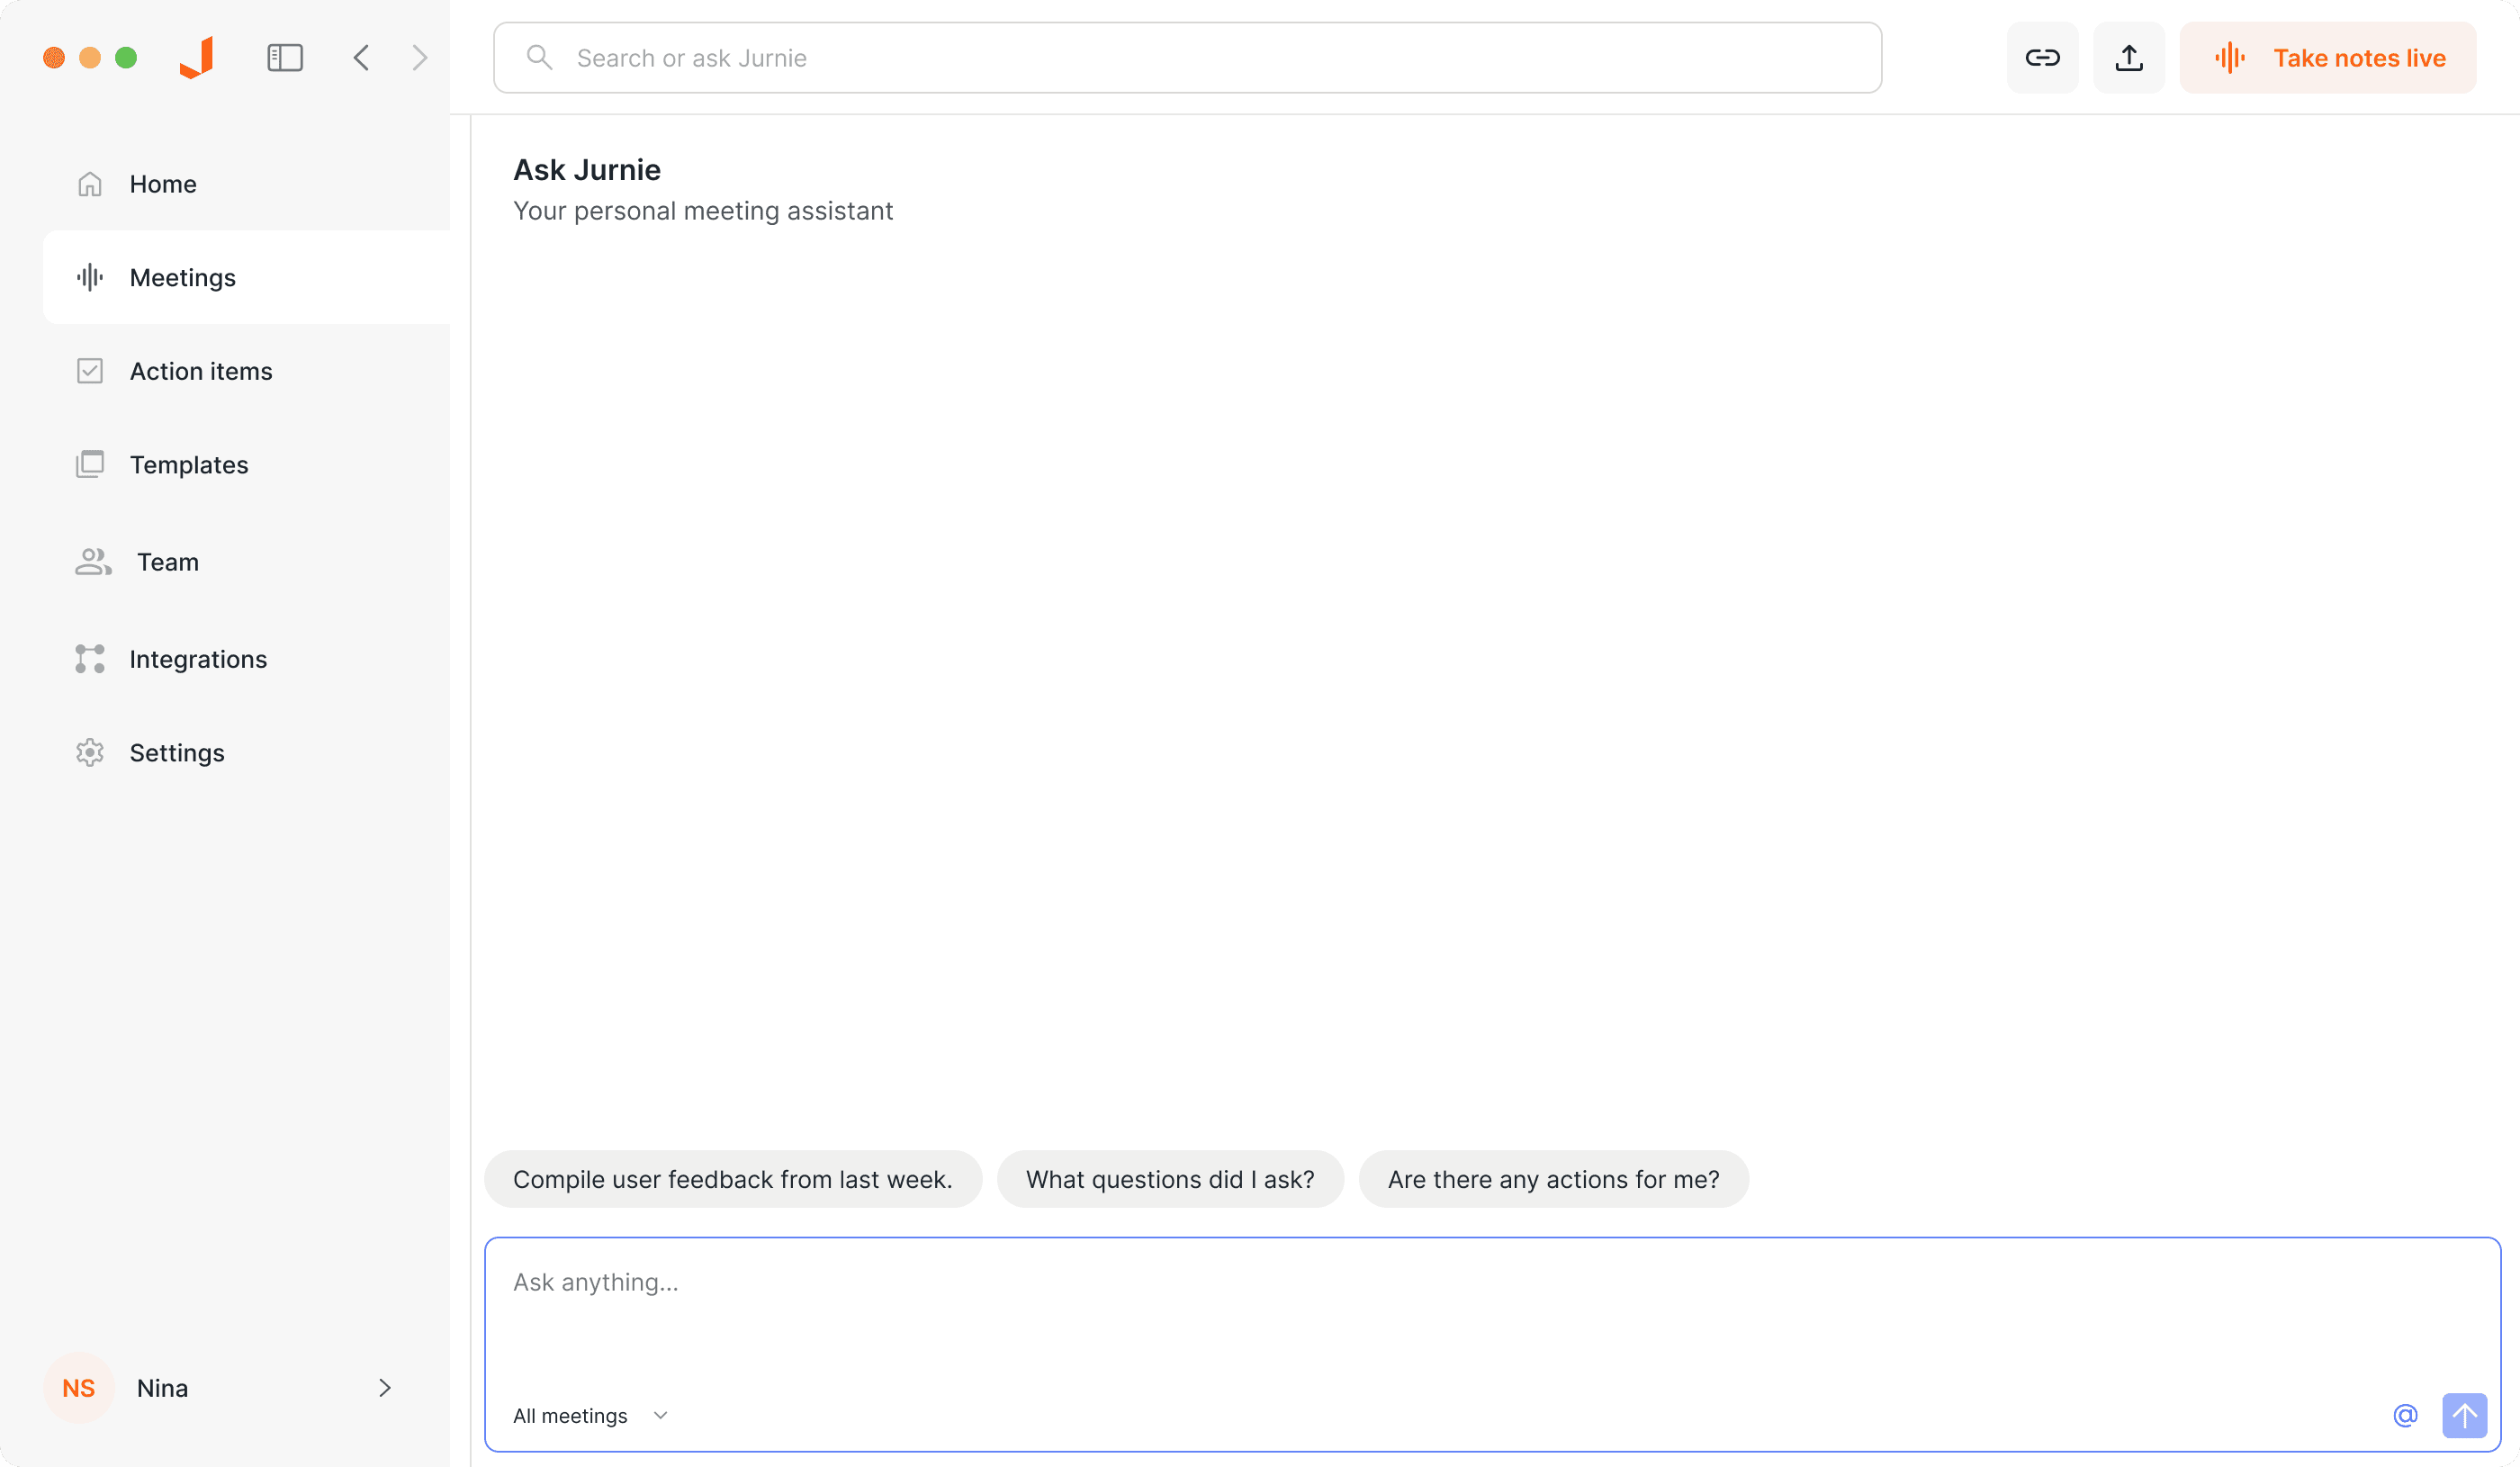Click the blue send arrow button
Screen dimensions: 2520x1467
[2464, 1415]
